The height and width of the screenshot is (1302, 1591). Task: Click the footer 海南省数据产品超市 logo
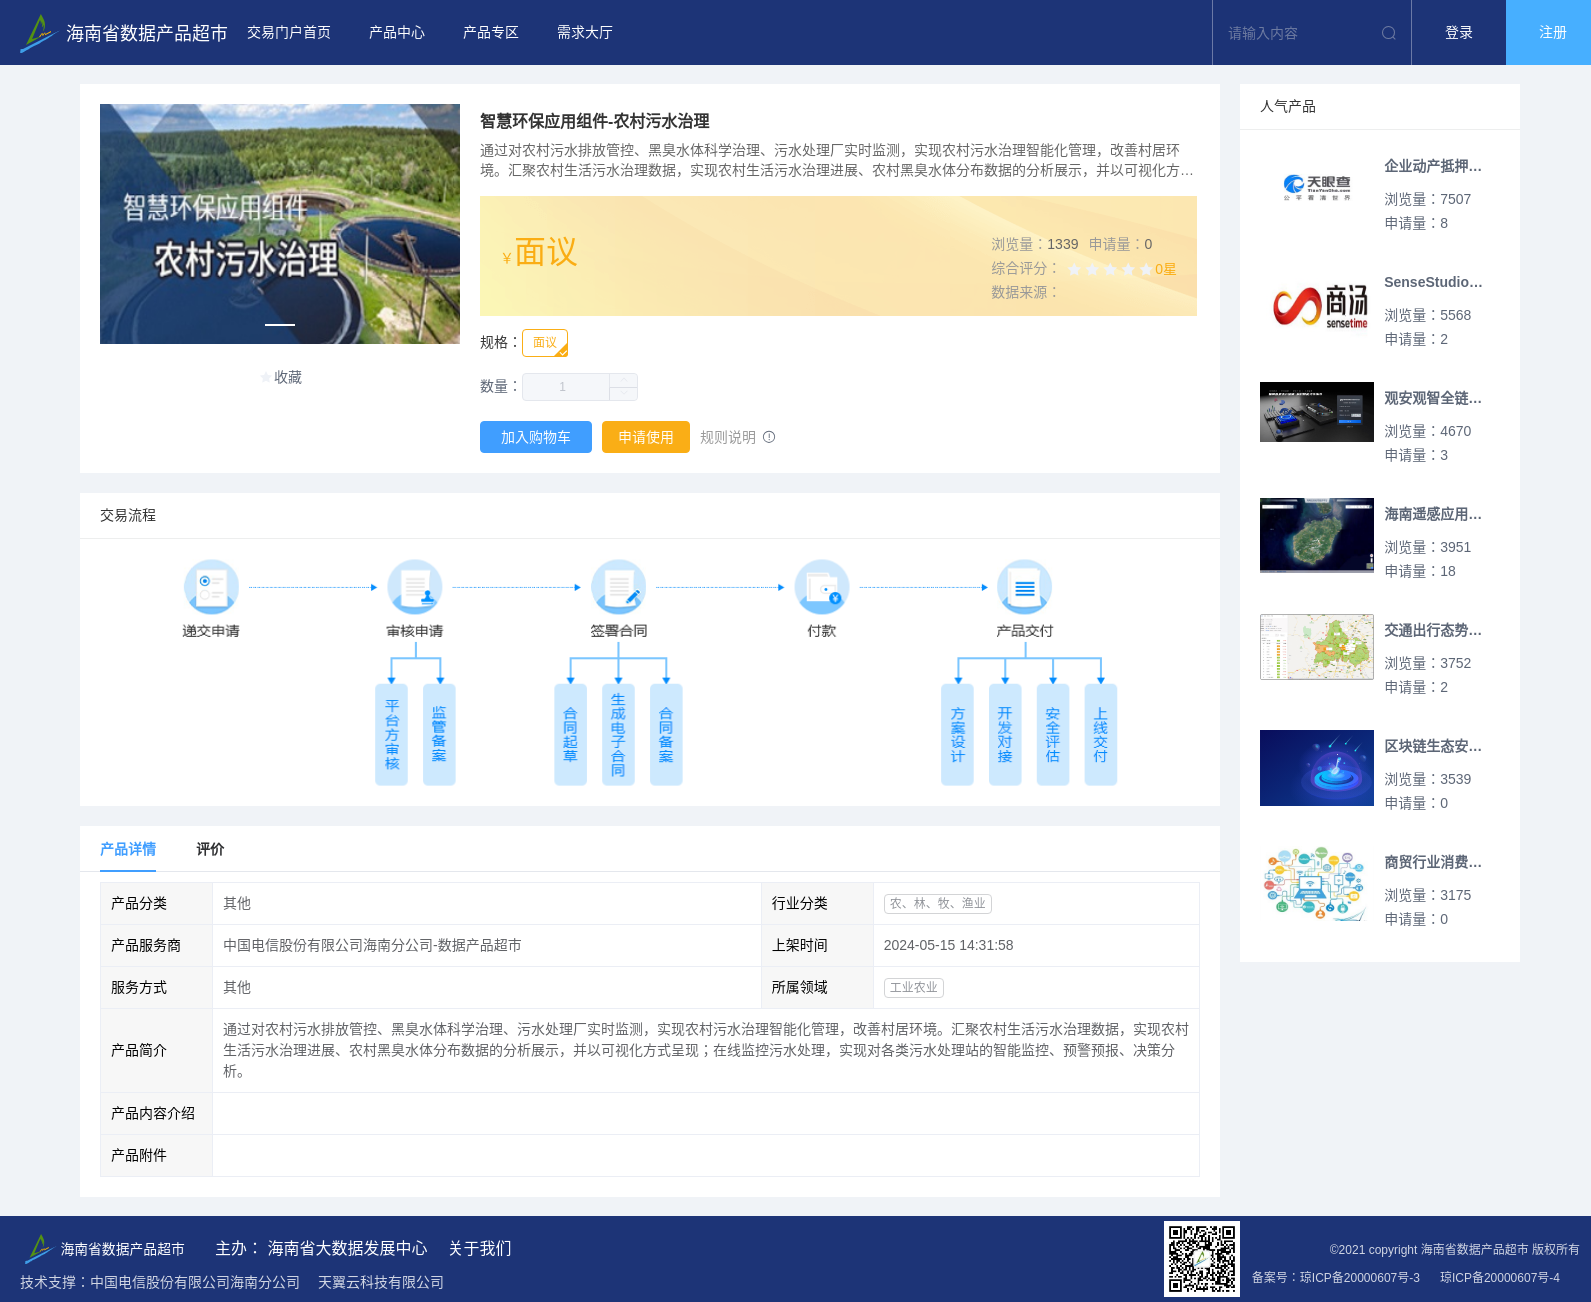[x=104, y=1248]
